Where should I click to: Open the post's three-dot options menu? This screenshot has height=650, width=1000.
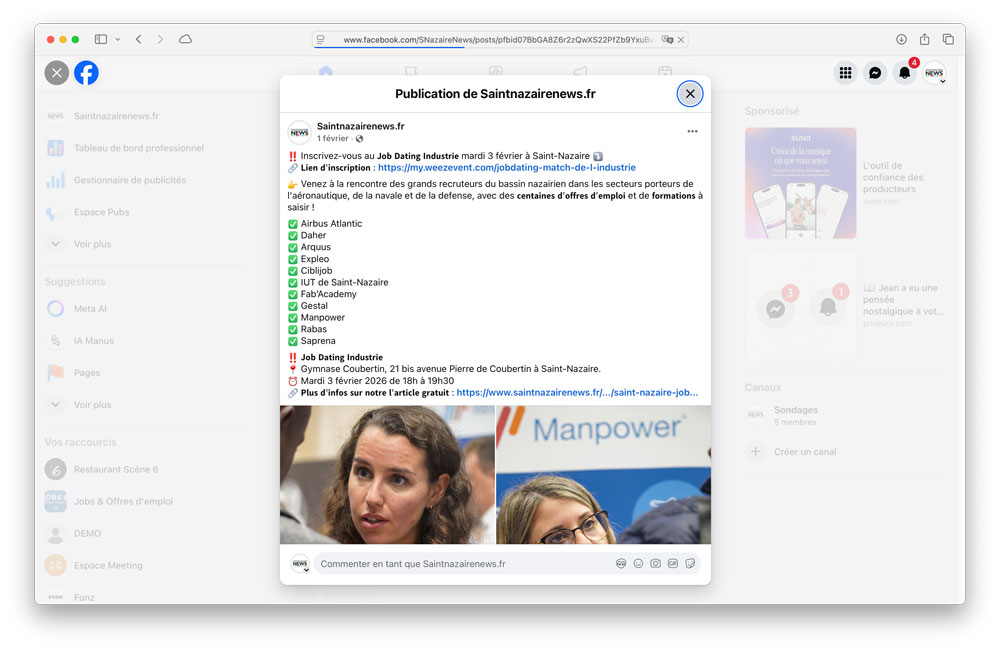692,131
